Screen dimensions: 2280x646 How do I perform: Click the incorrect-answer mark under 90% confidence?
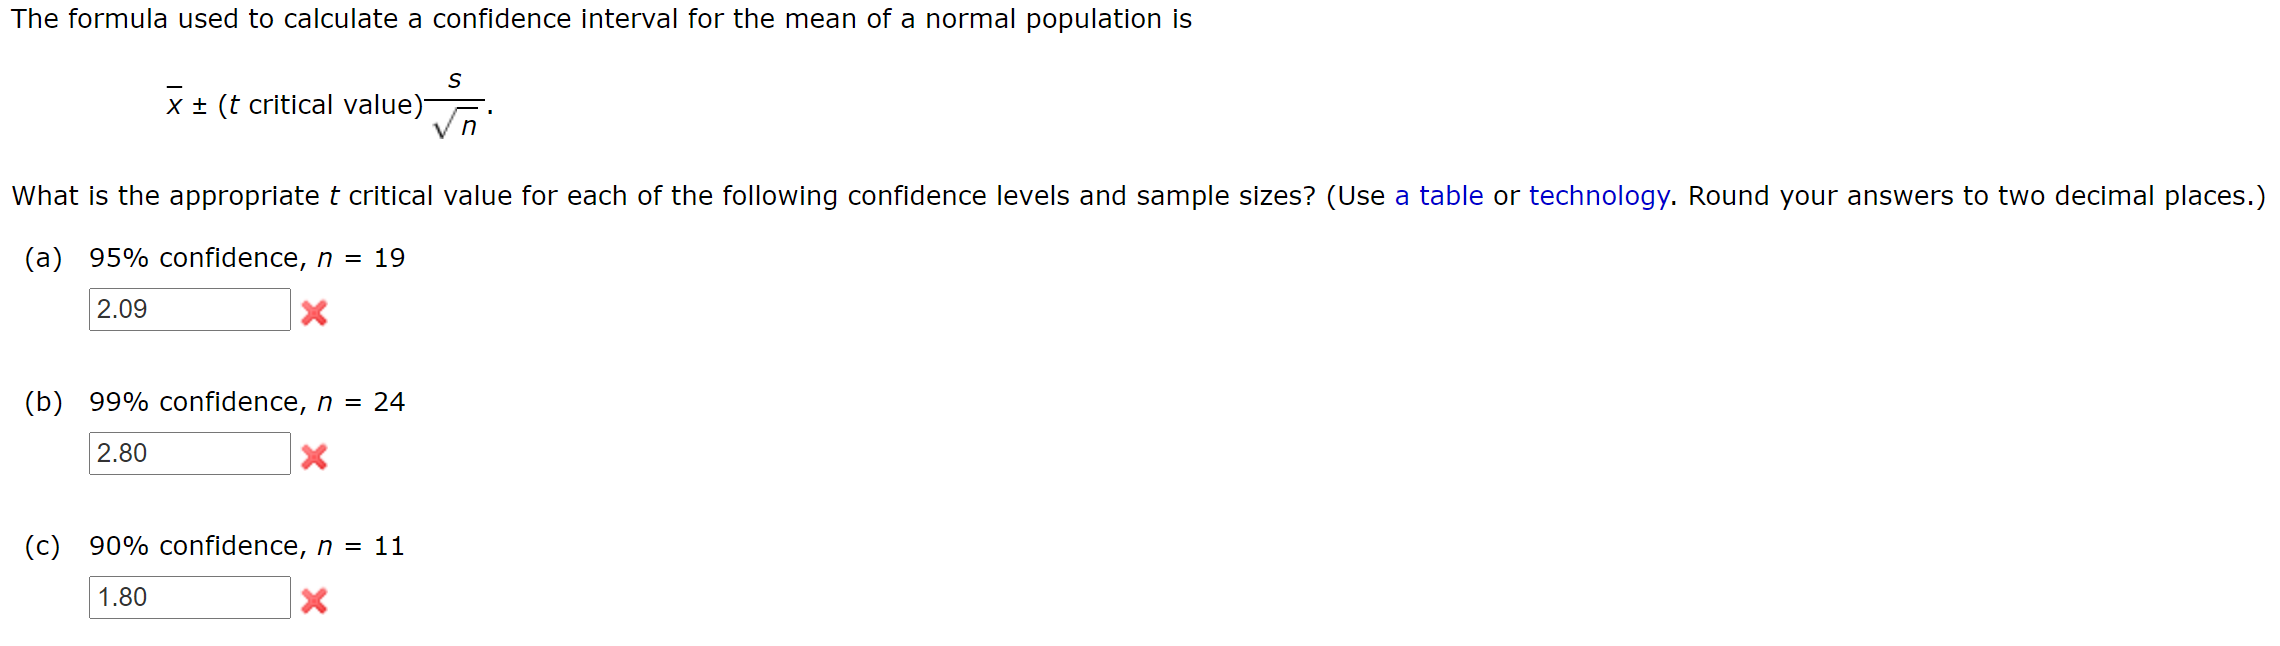(313, 602)
